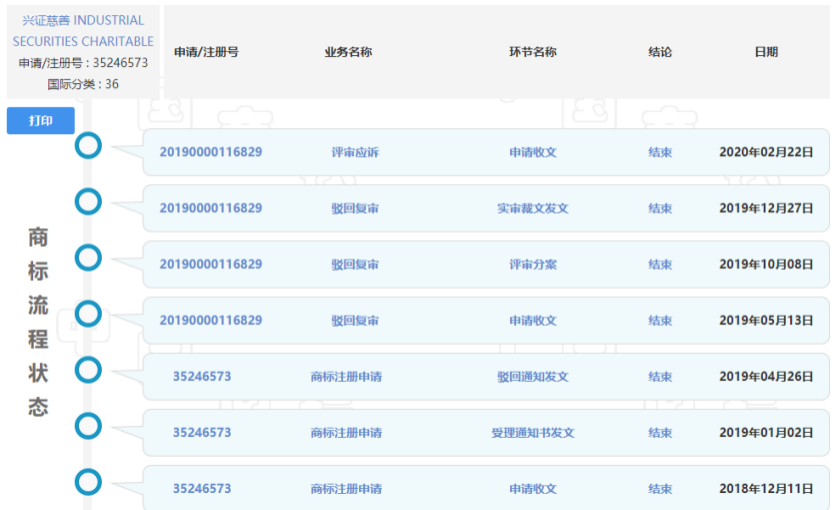The width and height of the screenshot is (832, 510).
Task: Click 申请/注册号：35246573 in info panel
Action: 83,63
